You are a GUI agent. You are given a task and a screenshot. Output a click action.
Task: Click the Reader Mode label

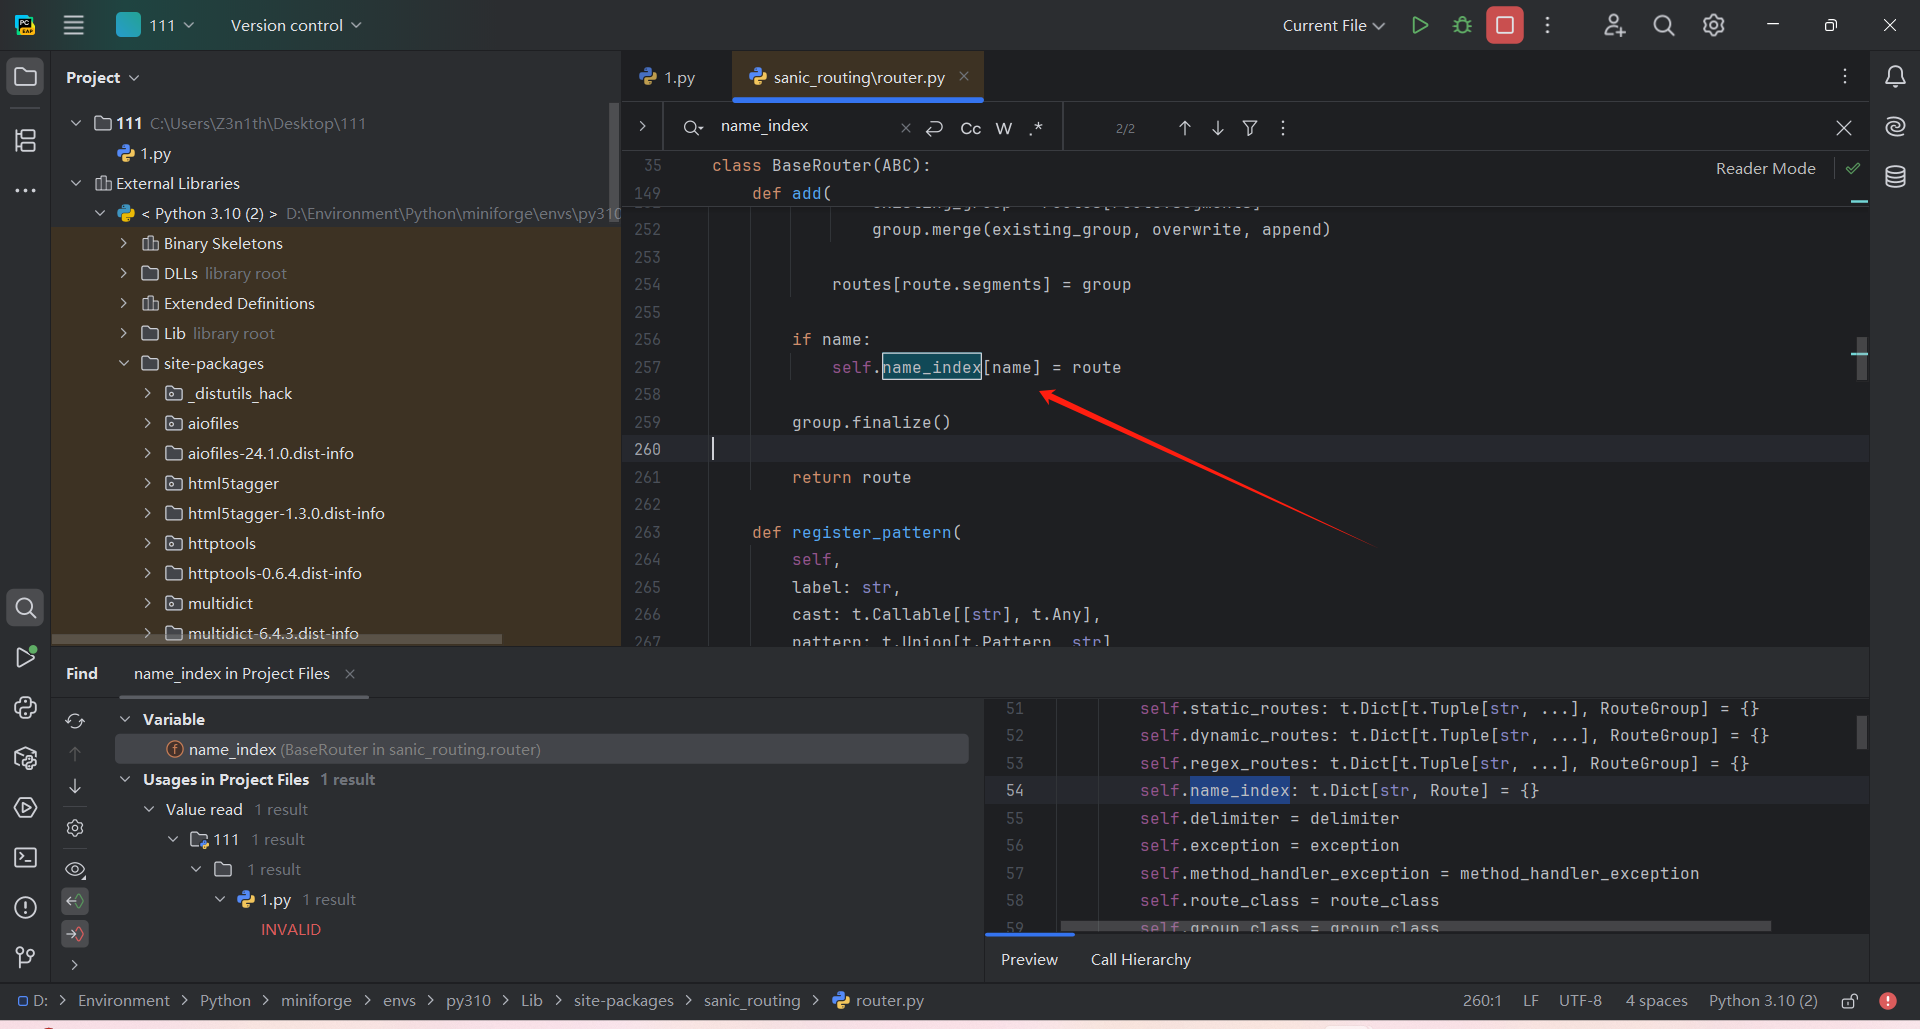[1765, 168]
